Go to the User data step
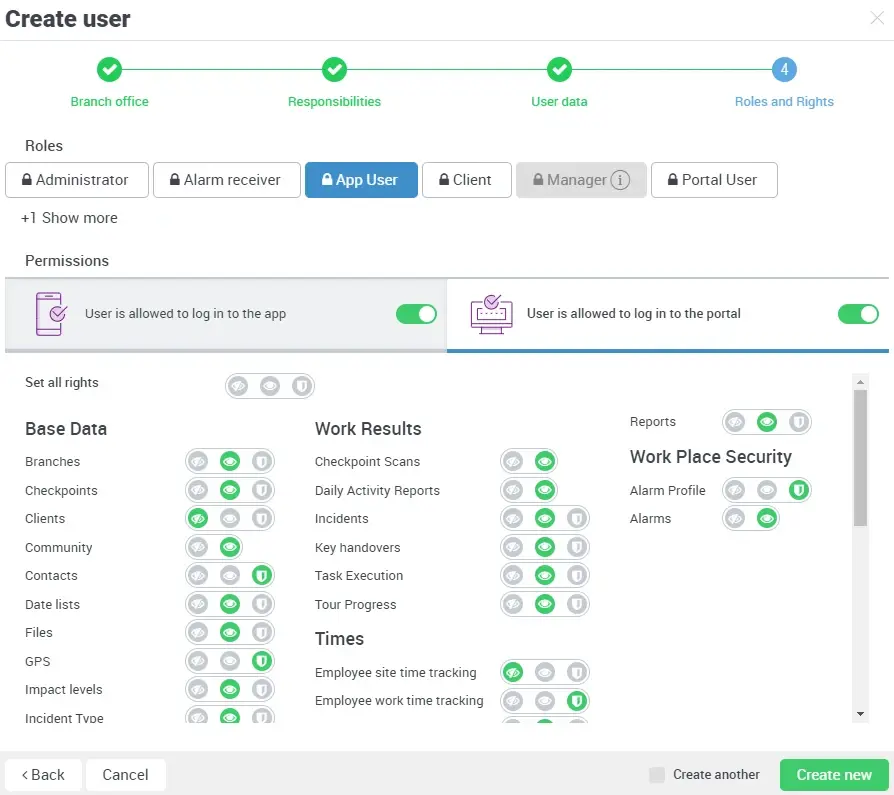 coord(559,70)
